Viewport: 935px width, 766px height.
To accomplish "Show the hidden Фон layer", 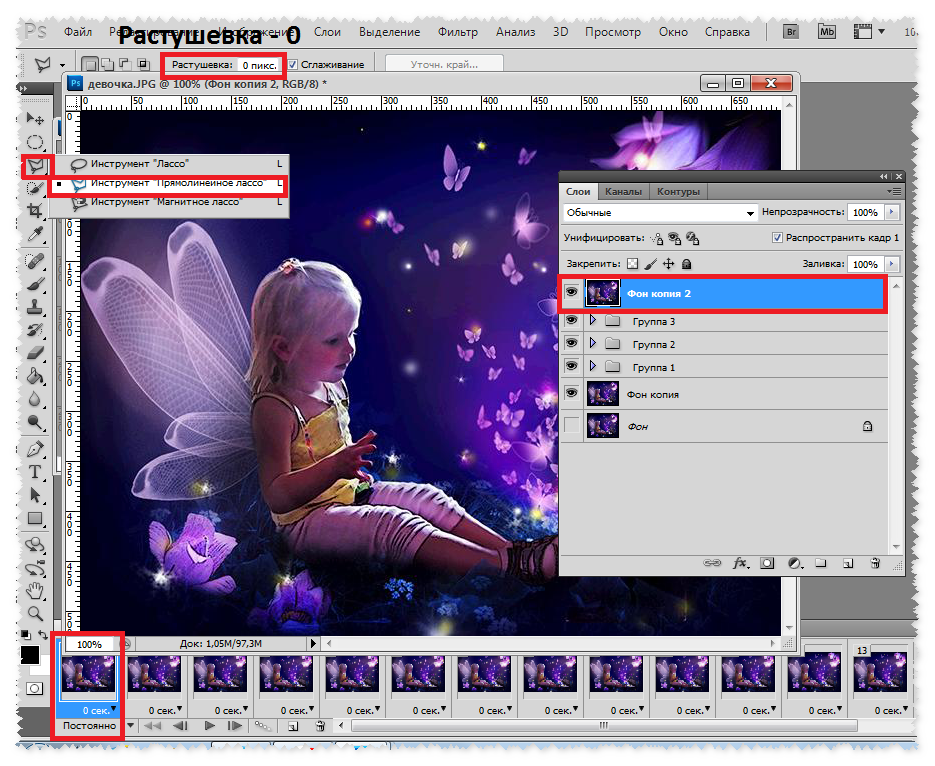I will (571, 426).
